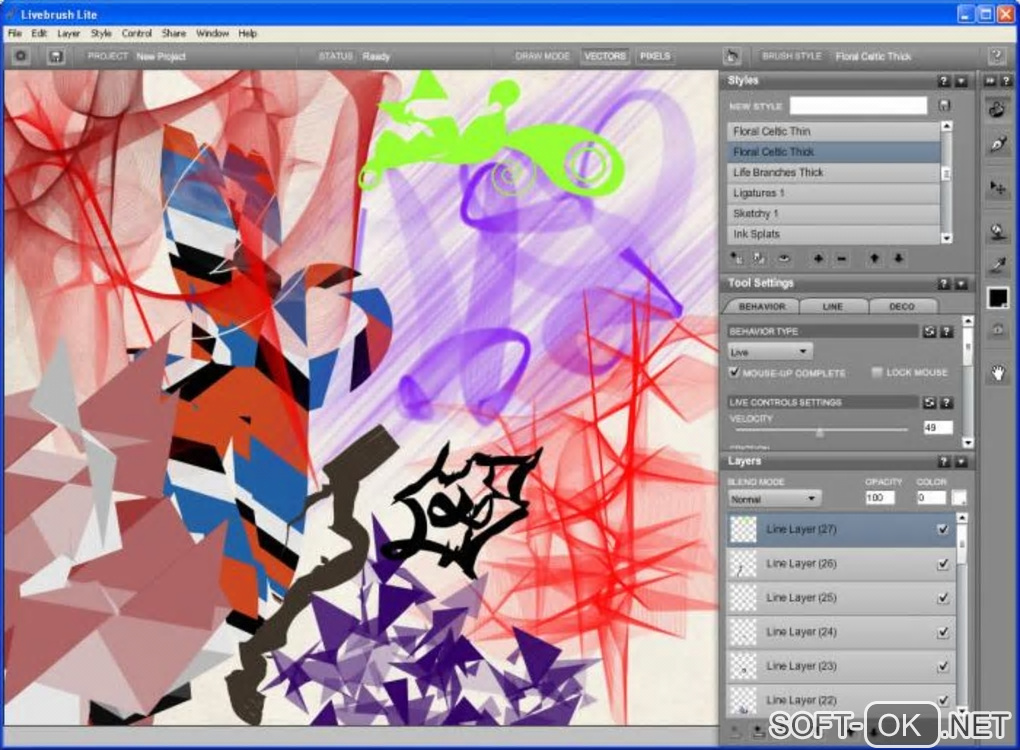Click the save project disk icon

point(57,57)
